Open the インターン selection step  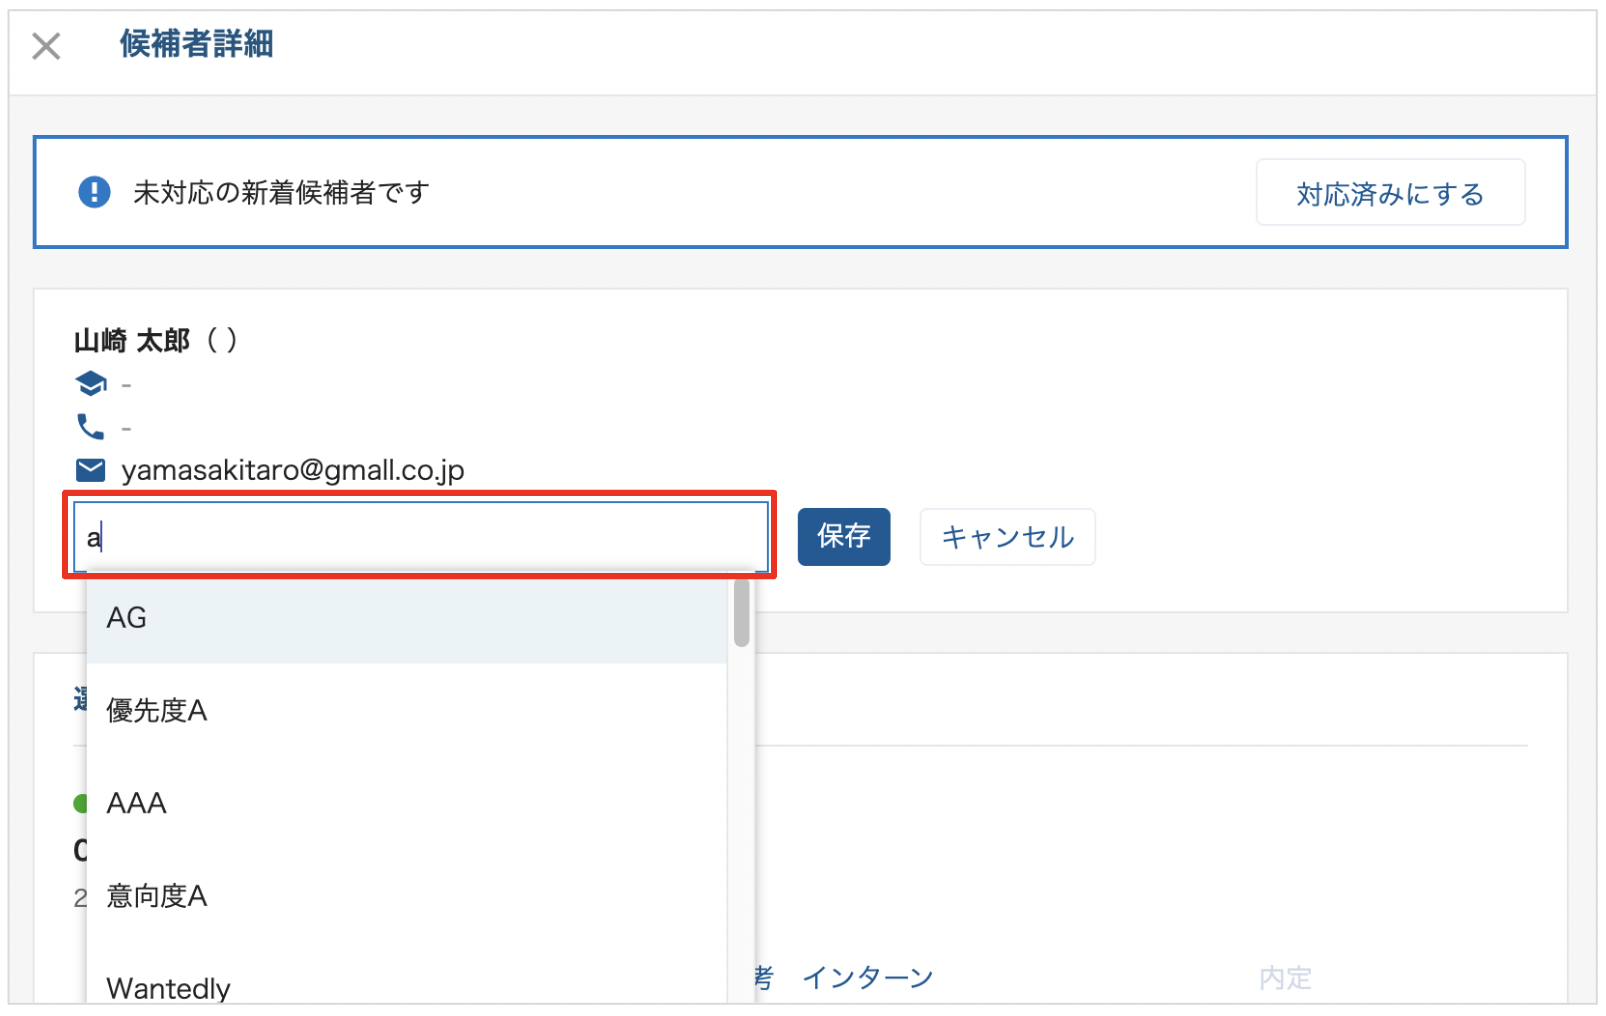pyautogui.click(x=867, y=977)
